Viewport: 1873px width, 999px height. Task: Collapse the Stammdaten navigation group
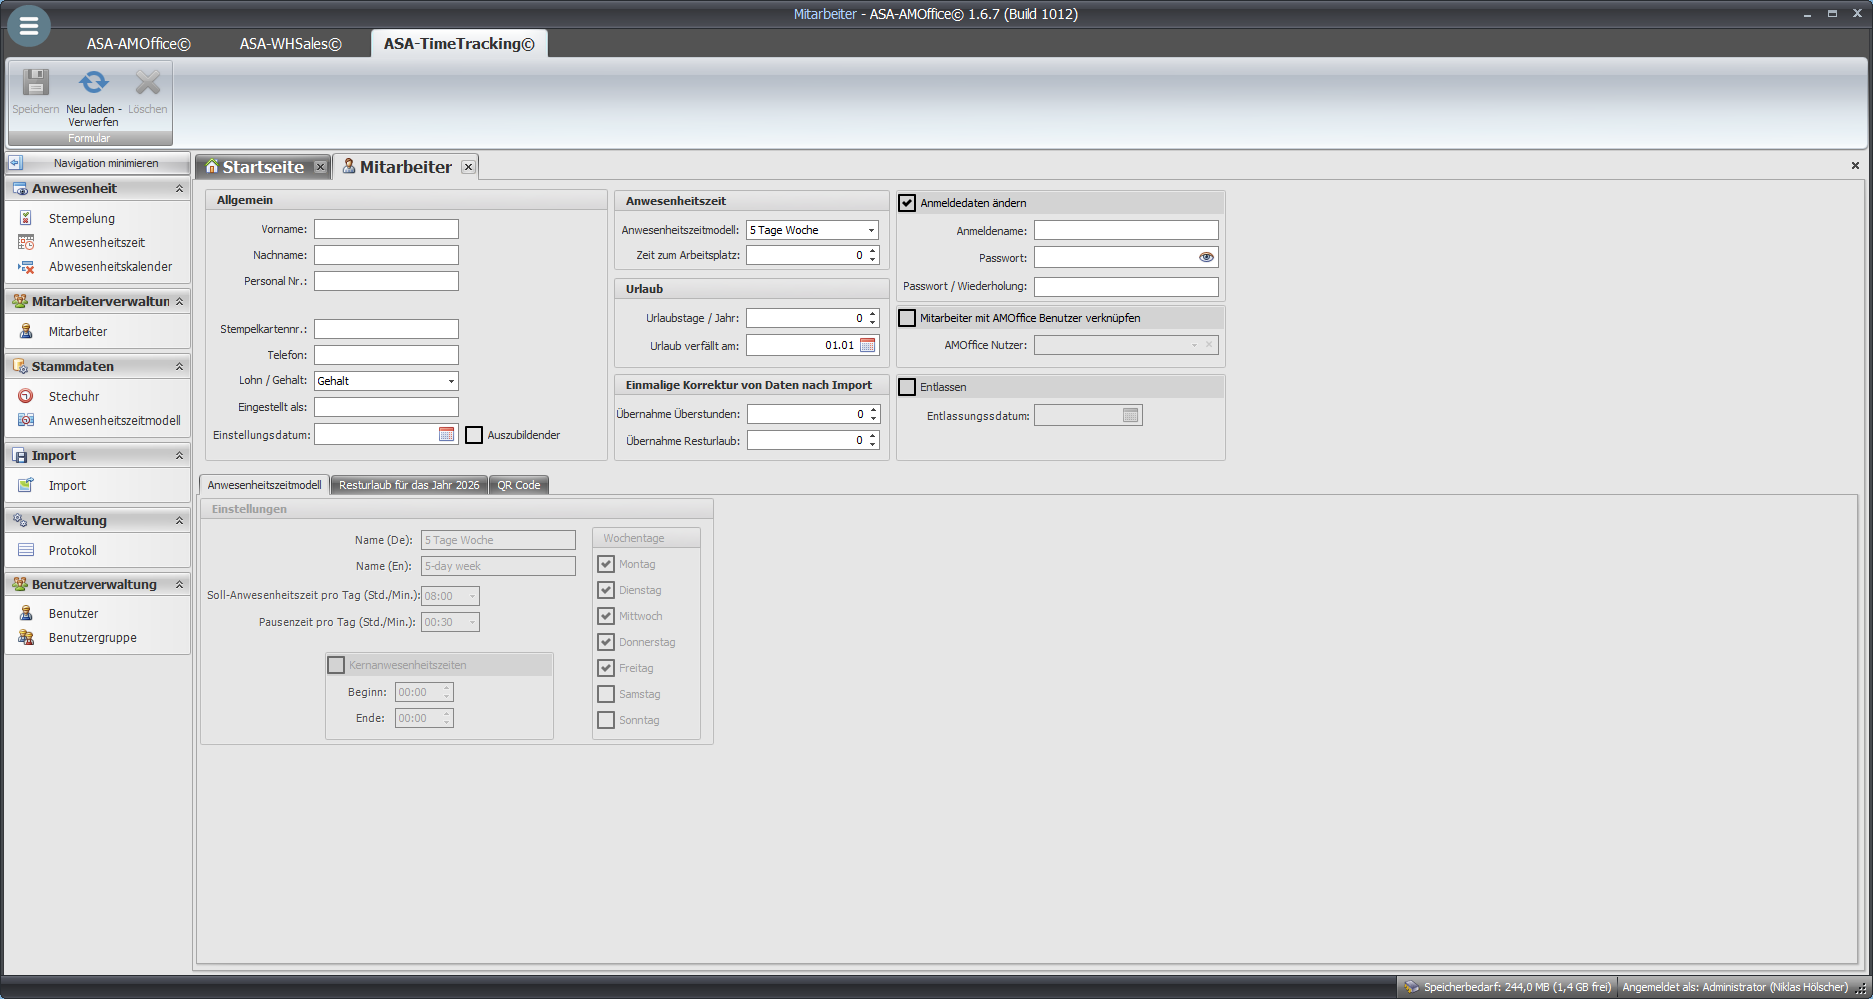[x=179, y=367]
